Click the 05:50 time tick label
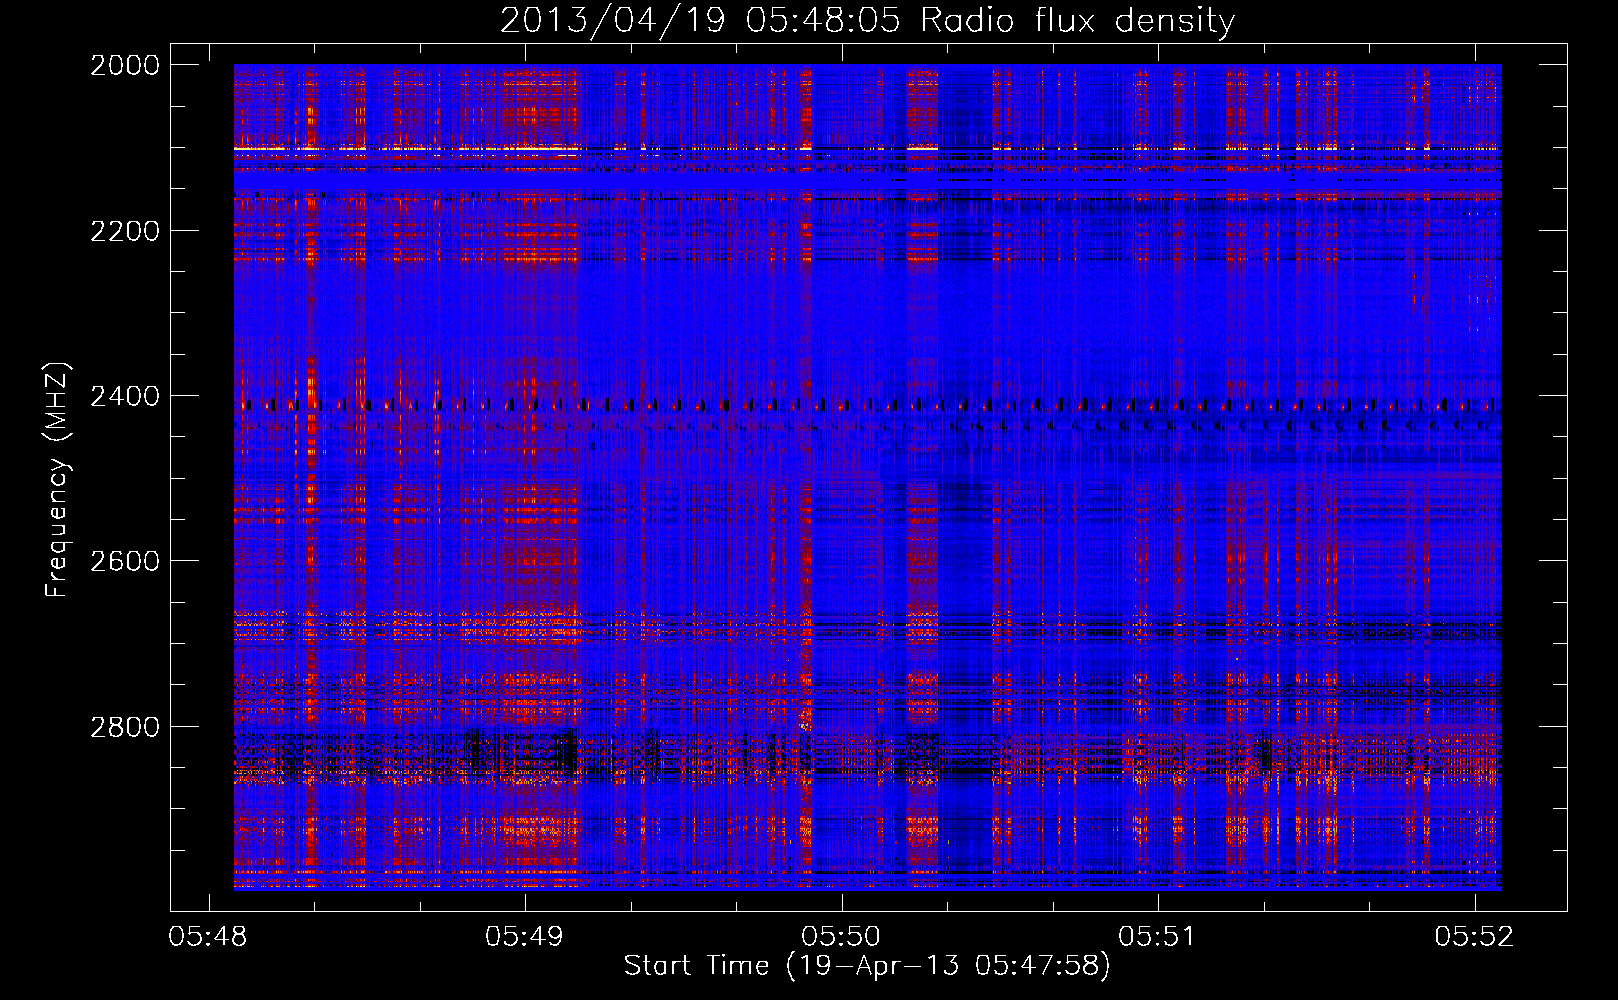The image size is (1618, 1000). click(x=842, y=936)
